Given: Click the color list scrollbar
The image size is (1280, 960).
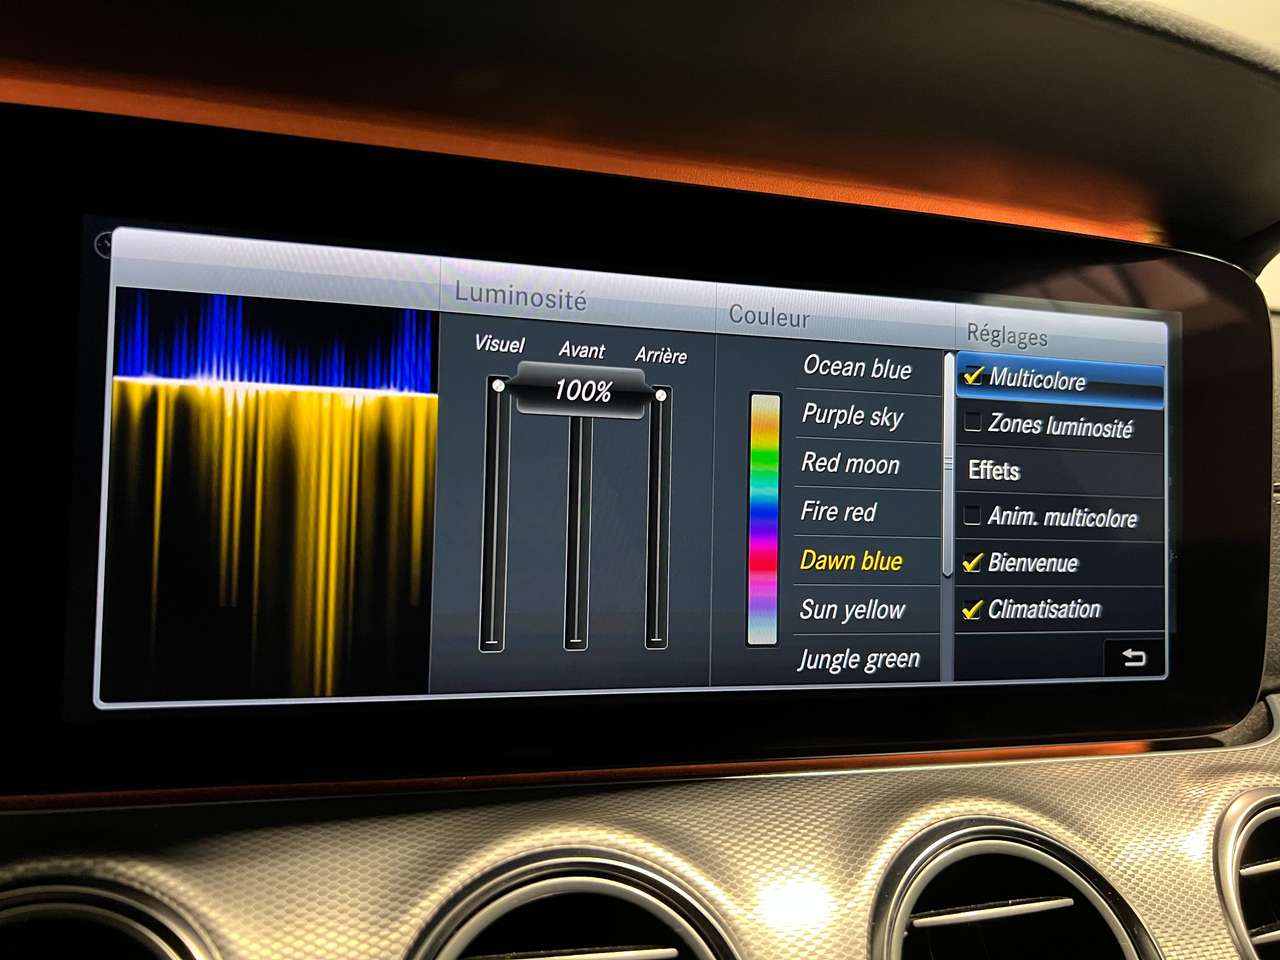Looking at the screenshot, I should tap(948, 465).
